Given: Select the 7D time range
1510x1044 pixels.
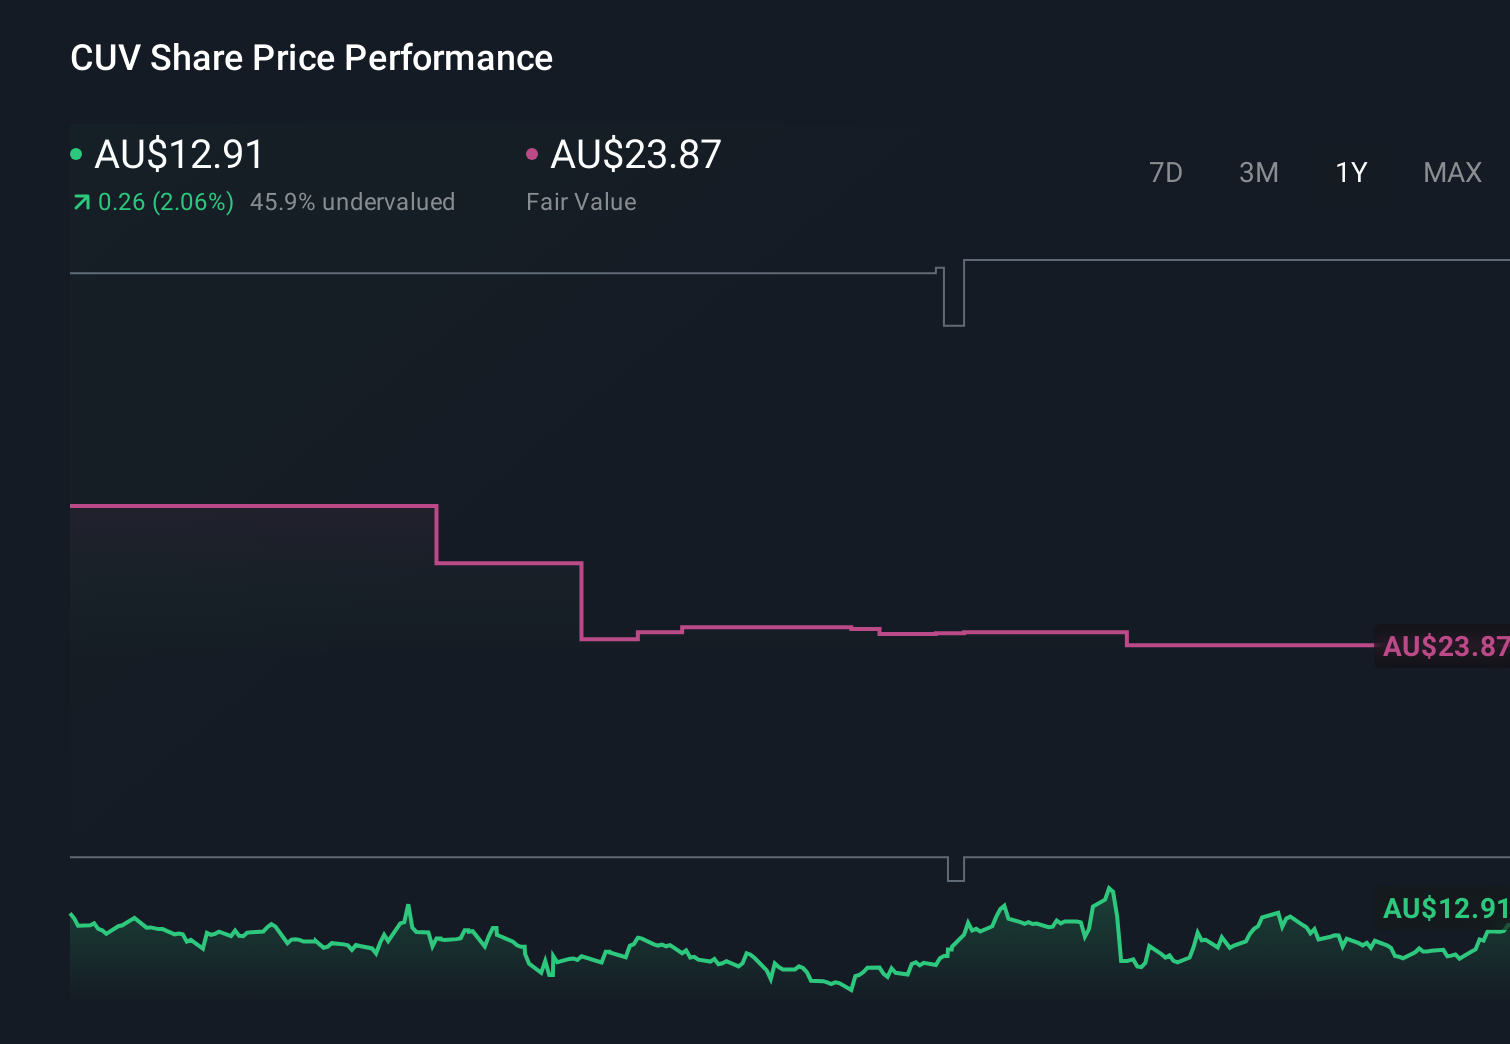Looking at the screenshot, I should coord(1166,172).
